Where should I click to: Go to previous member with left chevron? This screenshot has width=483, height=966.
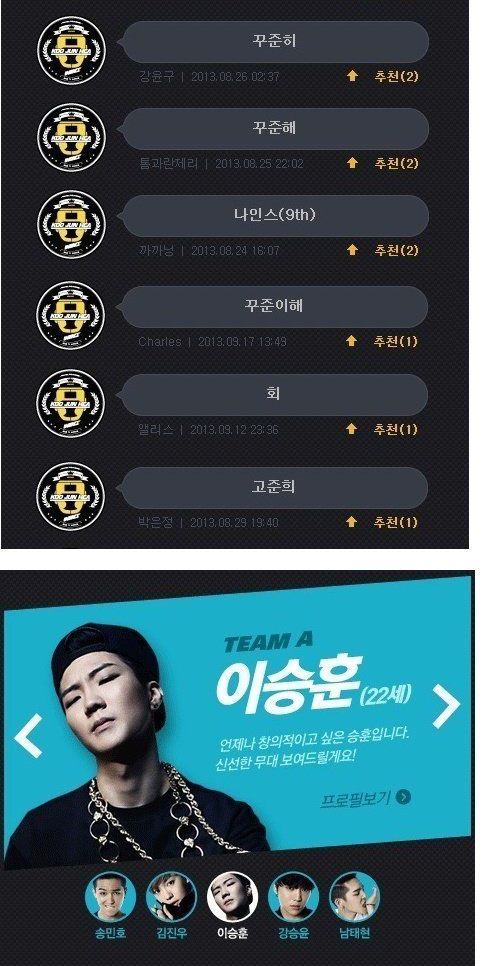28,735
